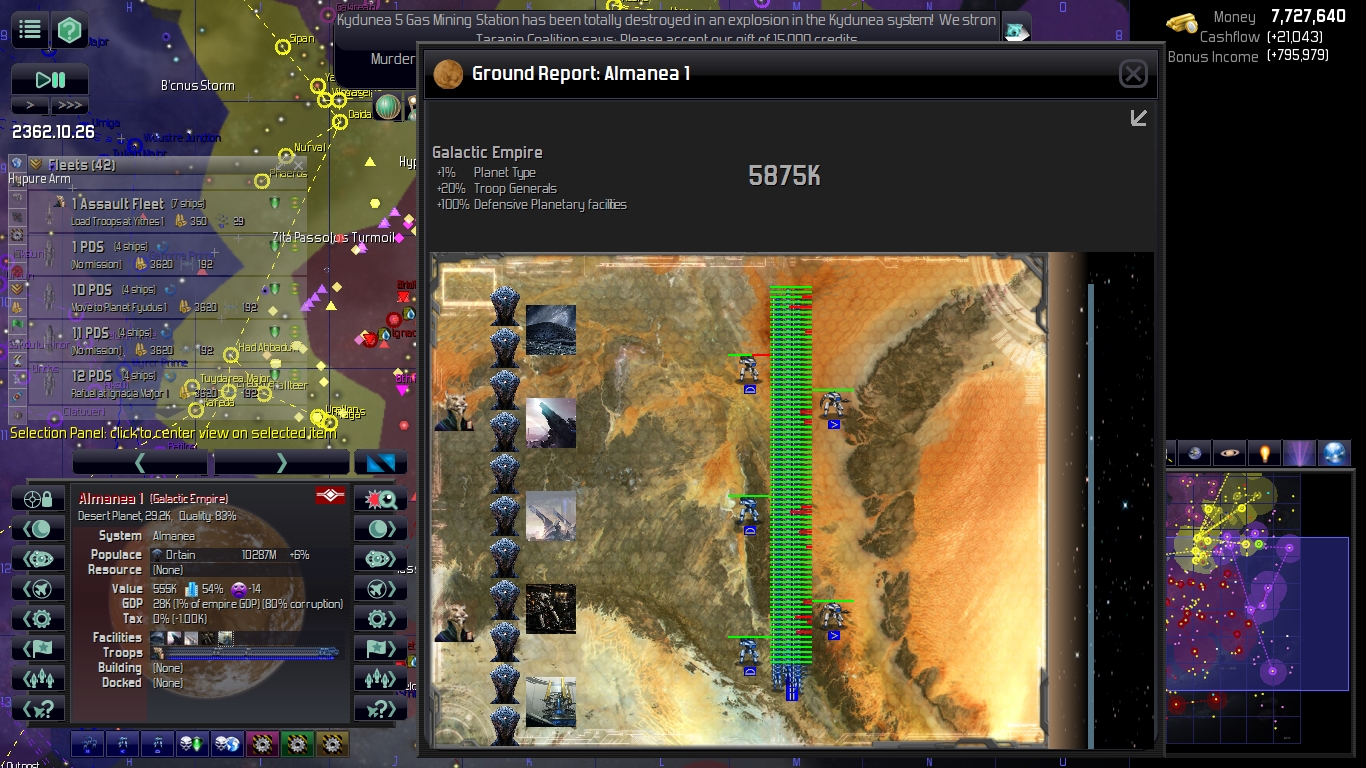Click the zoom-to-selection magnifier explosion icon
Screen dimensions: 1366x768
381,498
